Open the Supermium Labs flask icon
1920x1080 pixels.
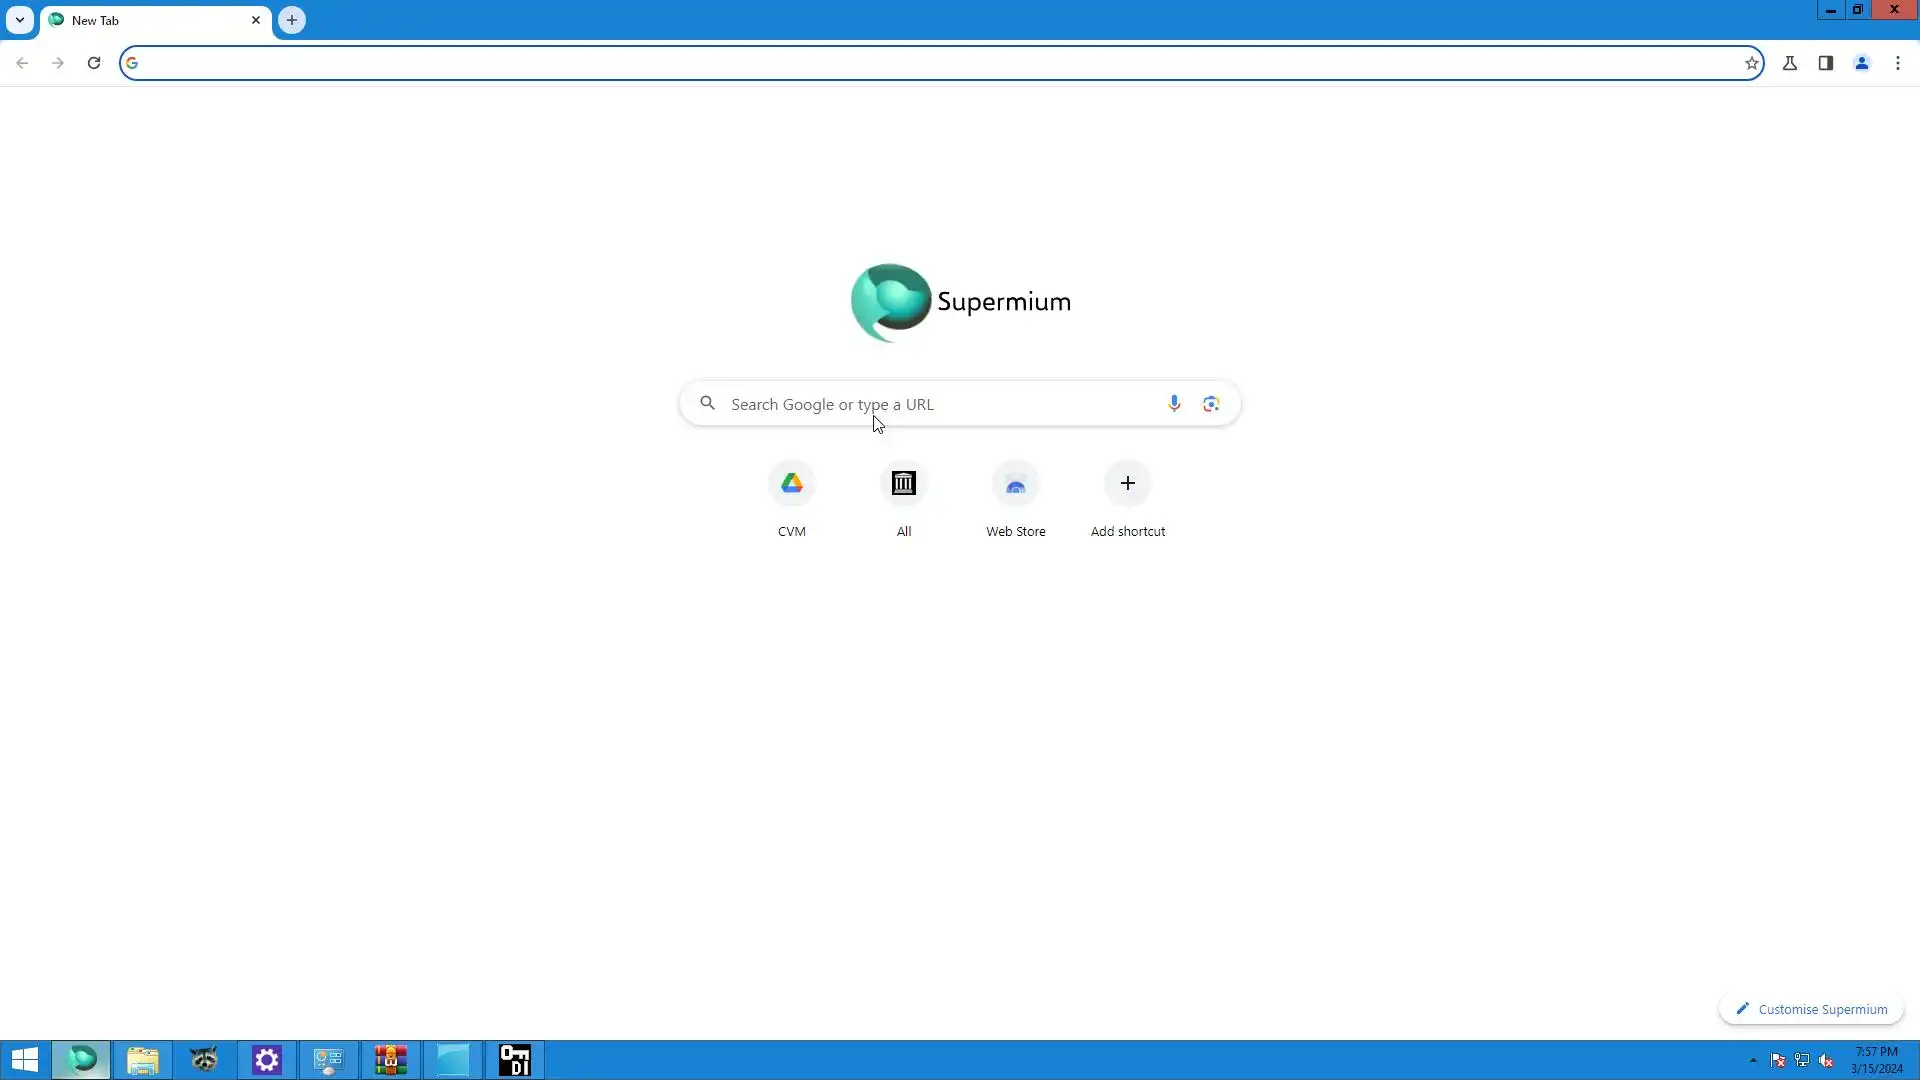point(1790,63)
